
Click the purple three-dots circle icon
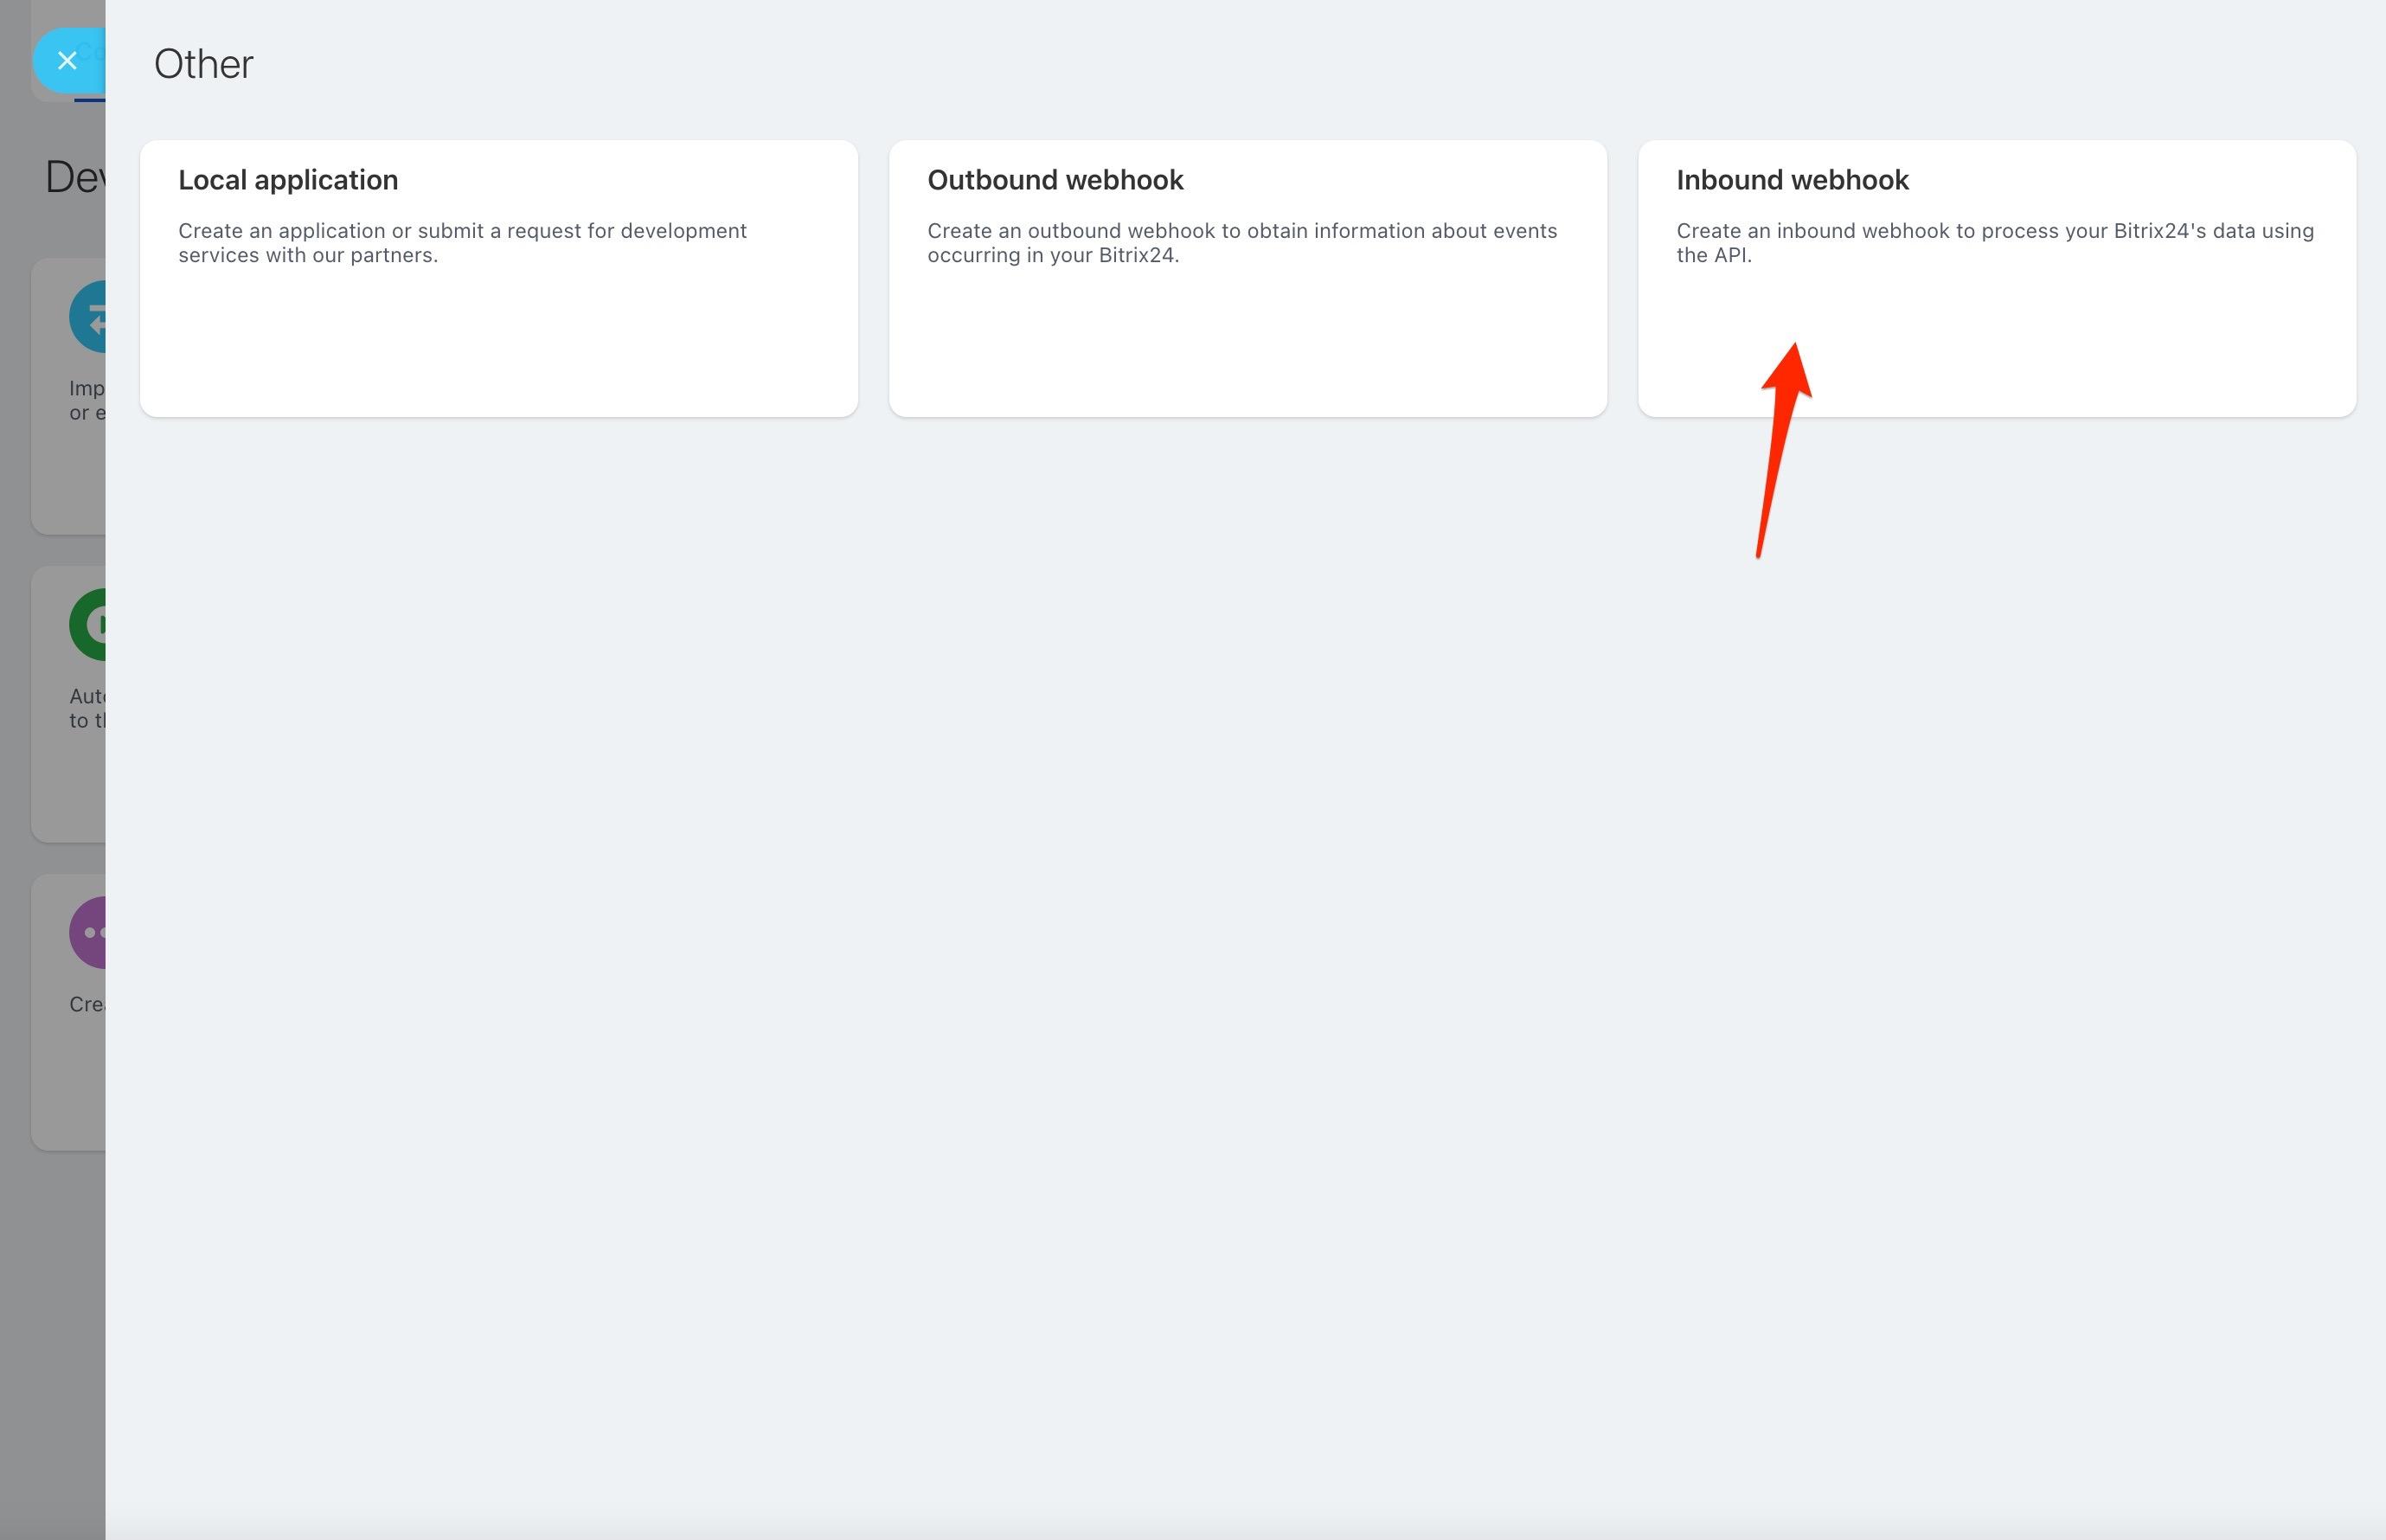(x=89, y=933)
